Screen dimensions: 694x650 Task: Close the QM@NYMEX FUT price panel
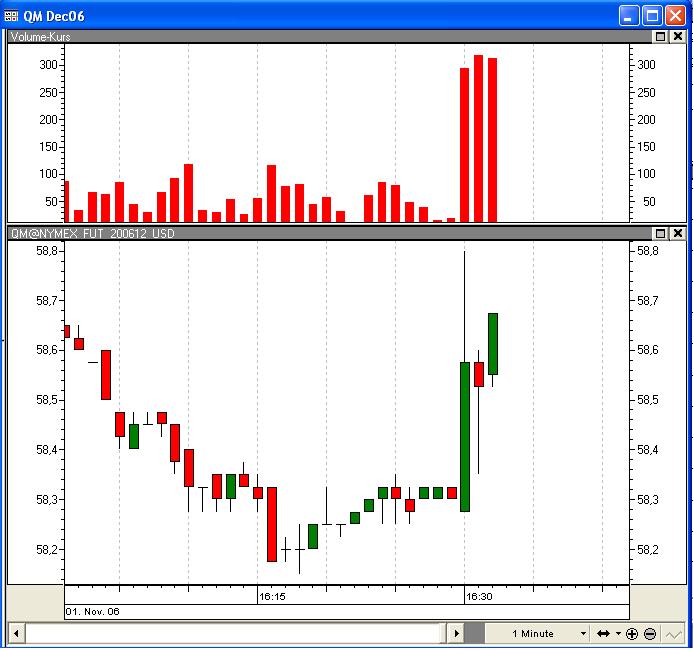coord(678,233)
